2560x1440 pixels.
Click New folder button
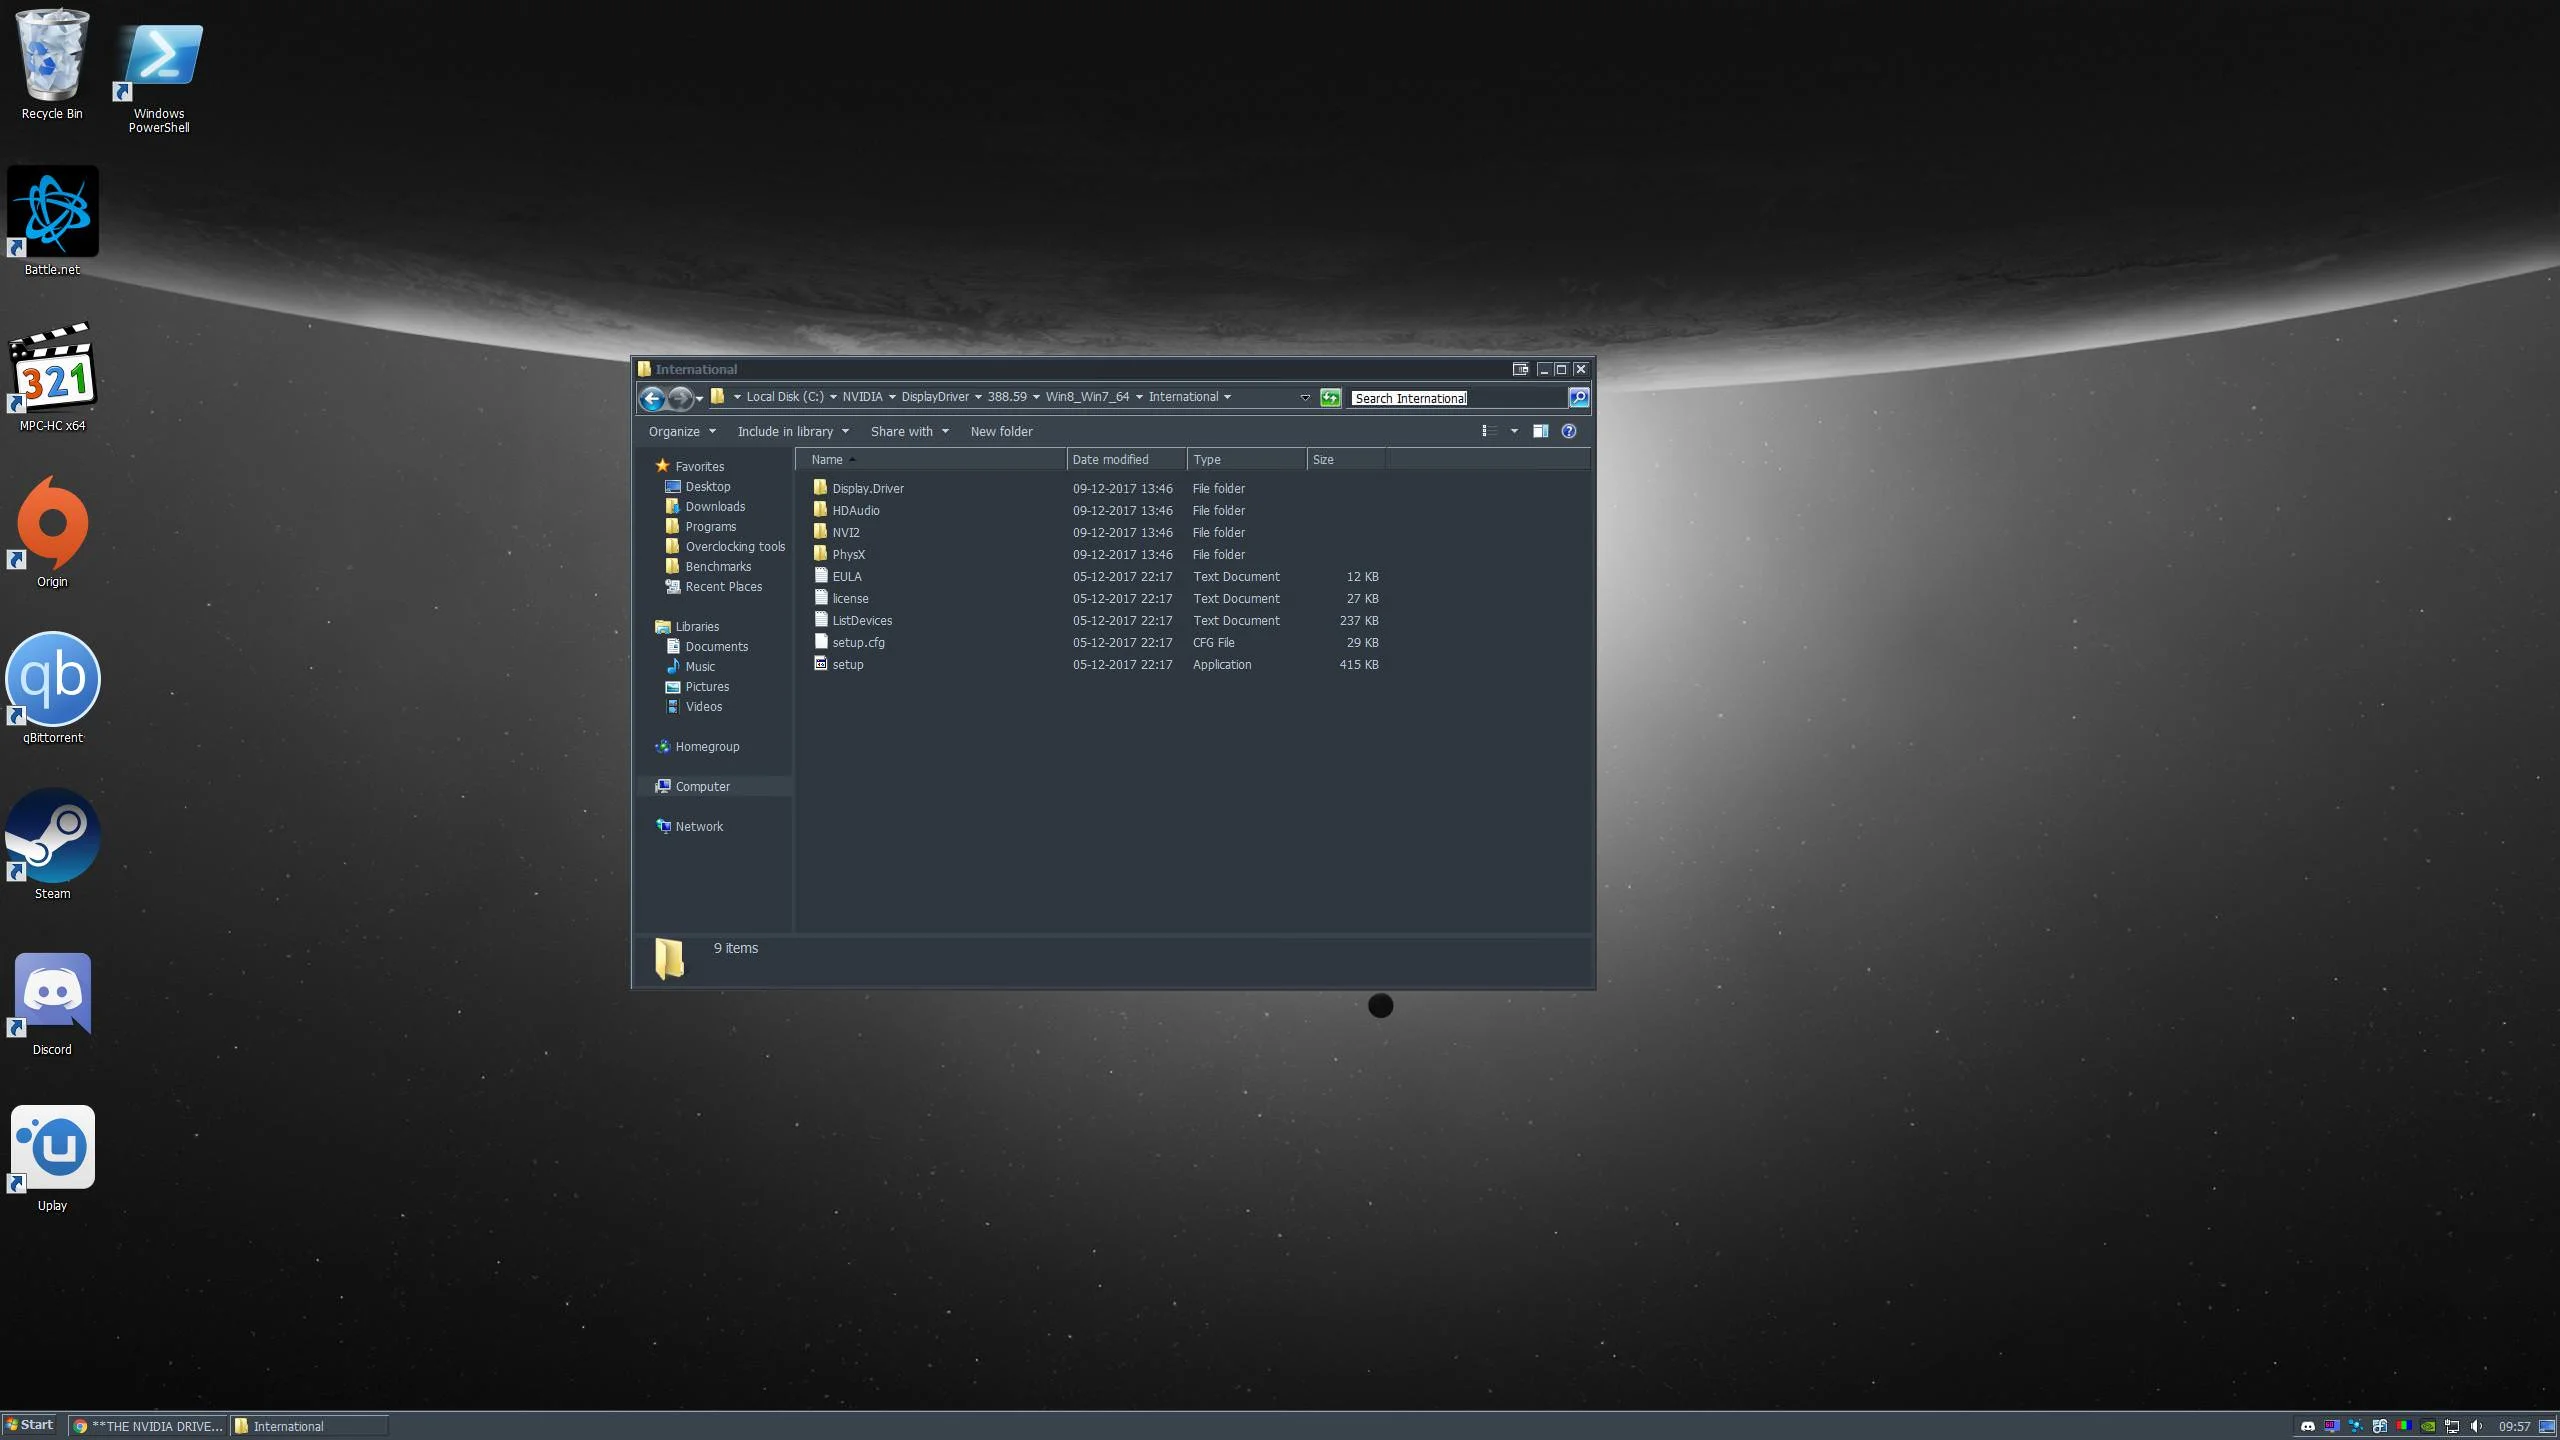pyautogui.click(x=1001, y=431)
